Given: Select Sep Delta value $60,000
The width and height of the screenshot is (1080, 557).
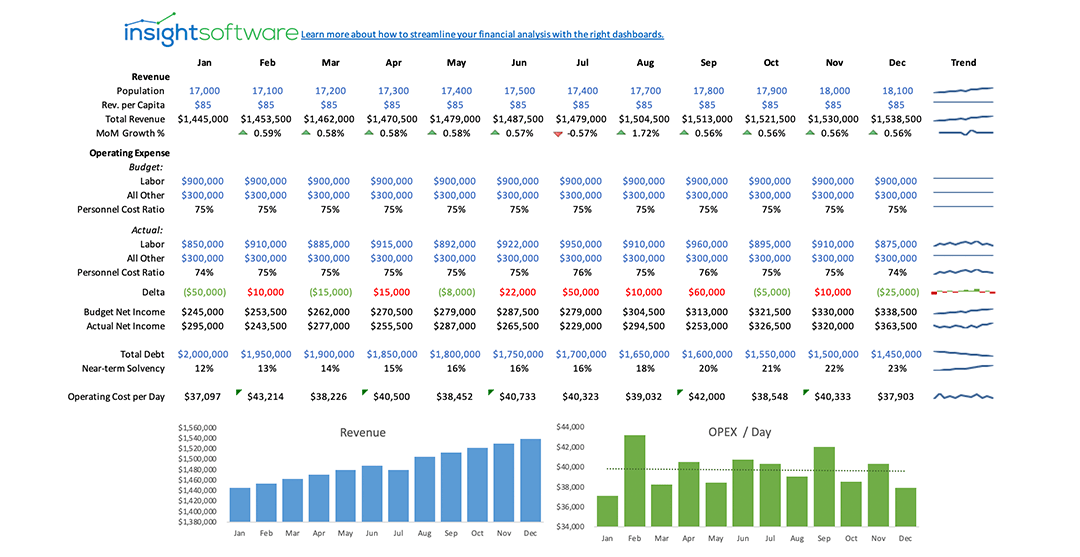Looking at the screenshot, I should pos(707,292).
